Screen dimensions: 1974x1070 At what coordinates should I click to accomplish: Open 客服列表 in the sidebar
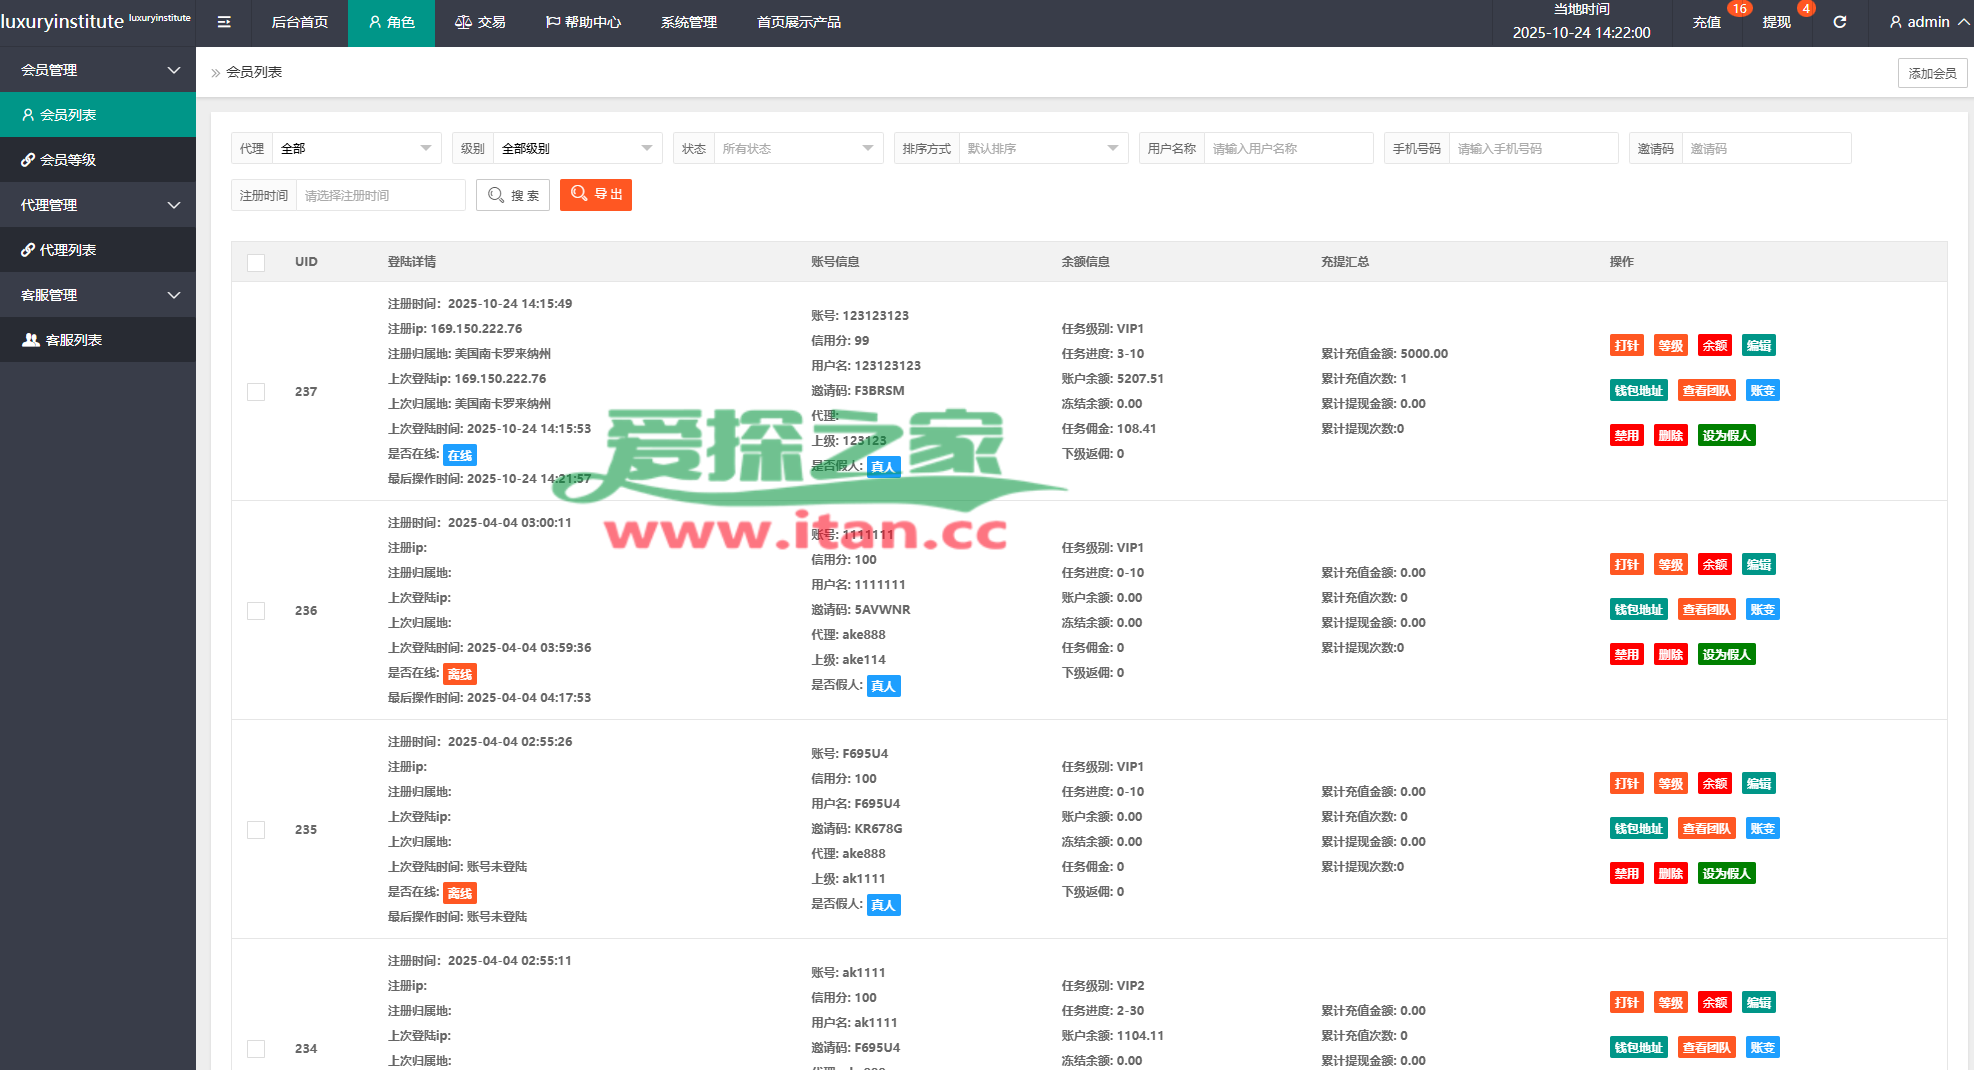point(73,340)
